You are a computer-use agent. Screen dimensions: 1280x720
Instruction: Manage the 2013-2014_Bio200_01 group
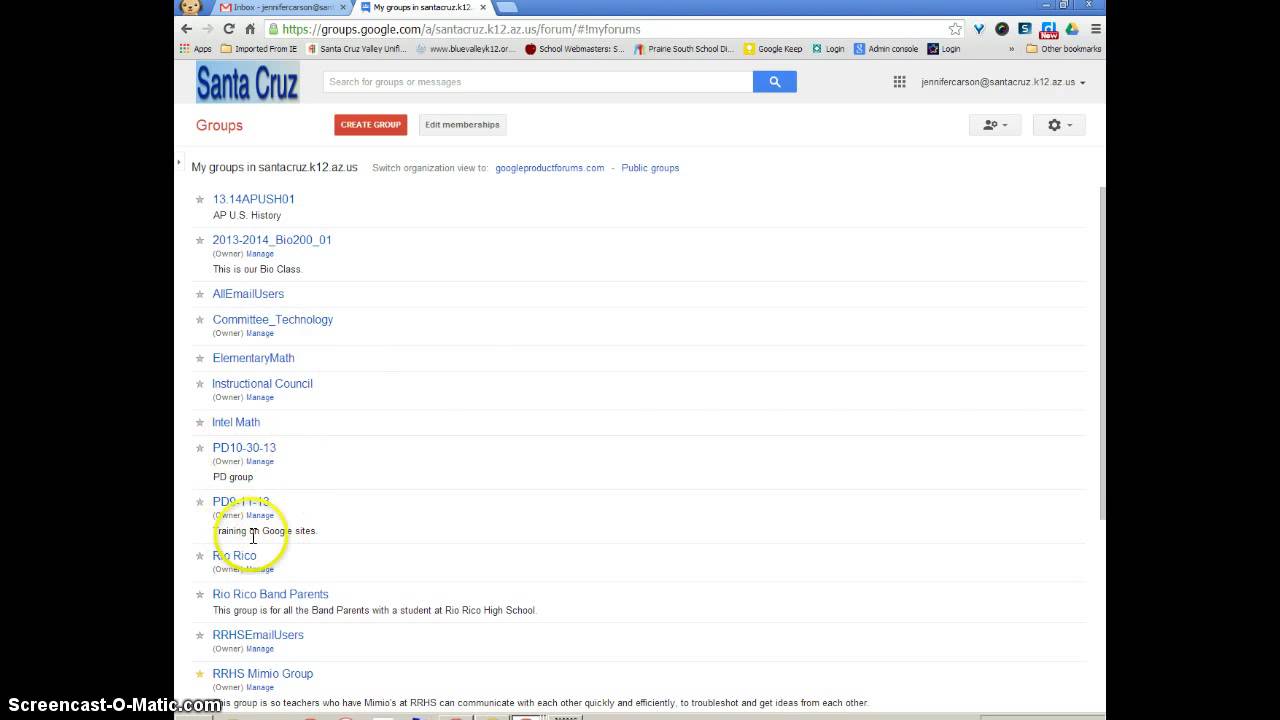coord(260,254)
